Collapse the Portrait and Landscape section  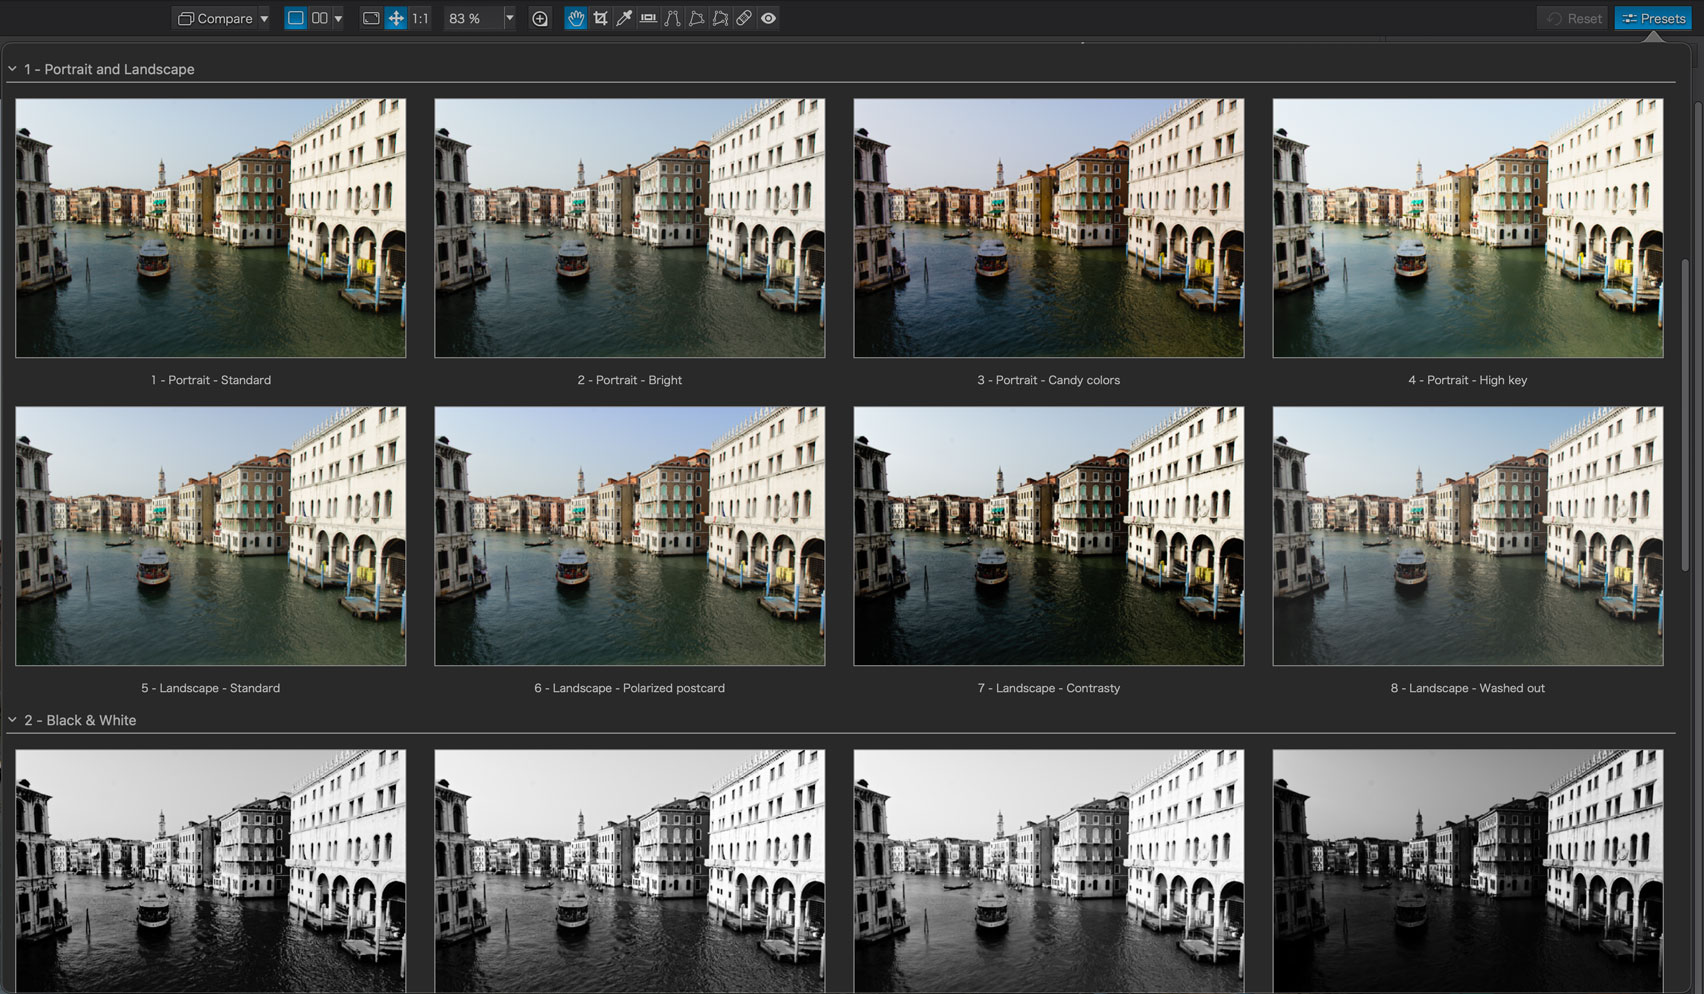coord(13,69)
